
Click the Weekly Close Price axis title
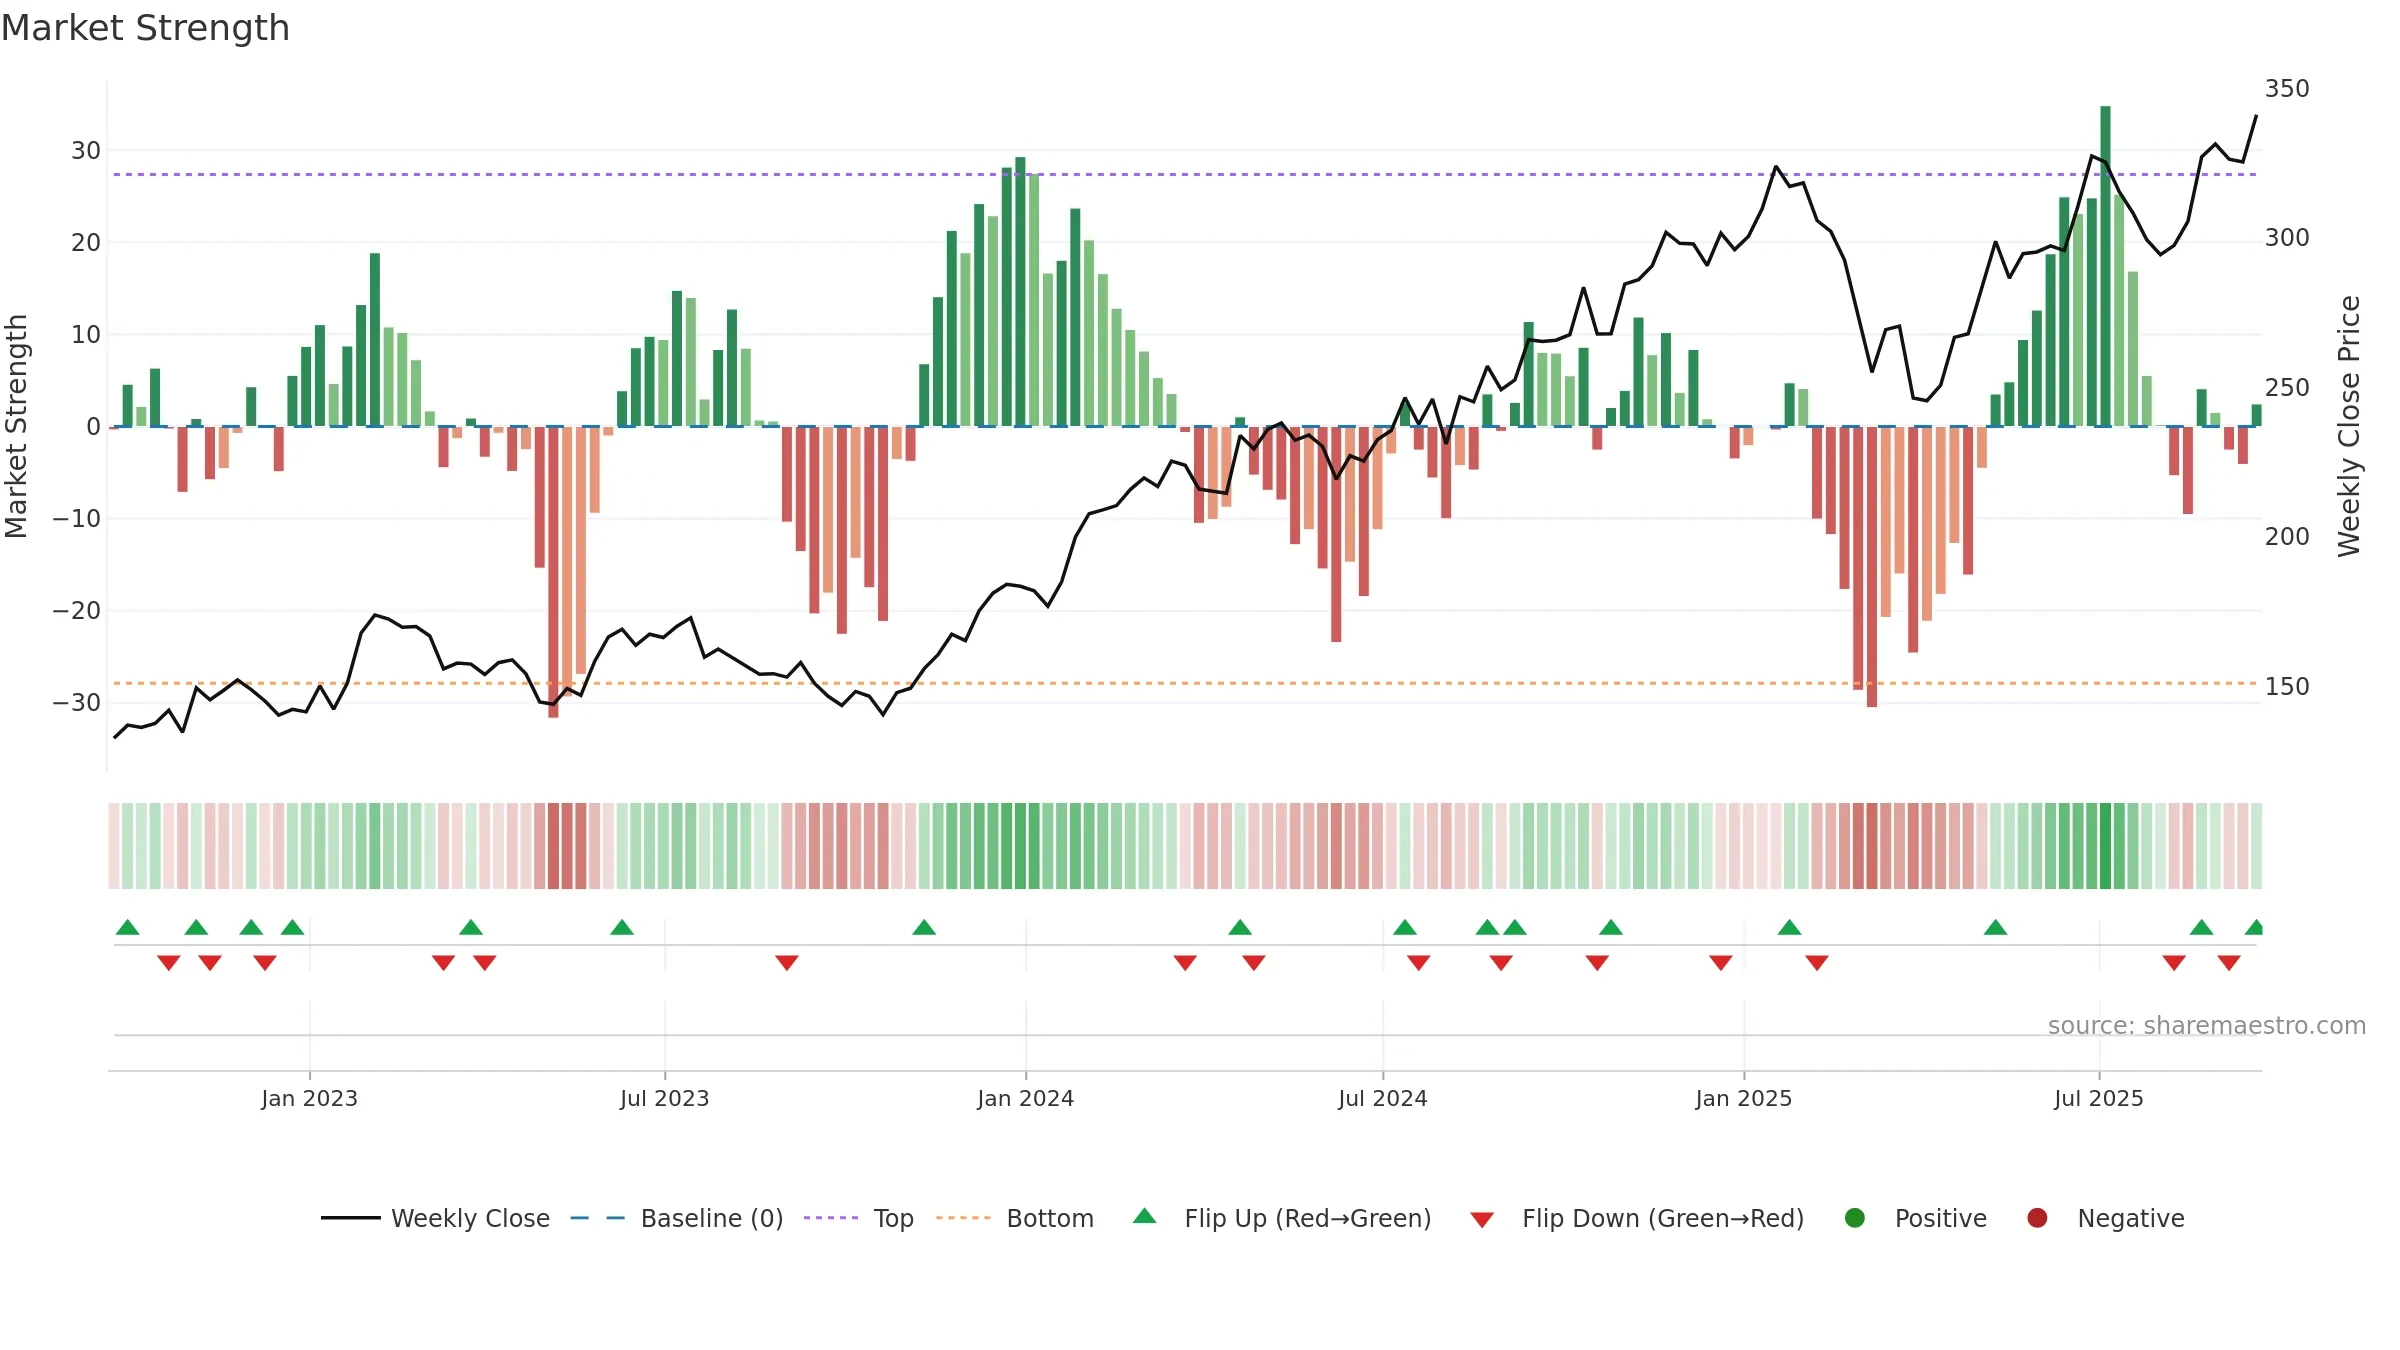tap(2349, 426)
